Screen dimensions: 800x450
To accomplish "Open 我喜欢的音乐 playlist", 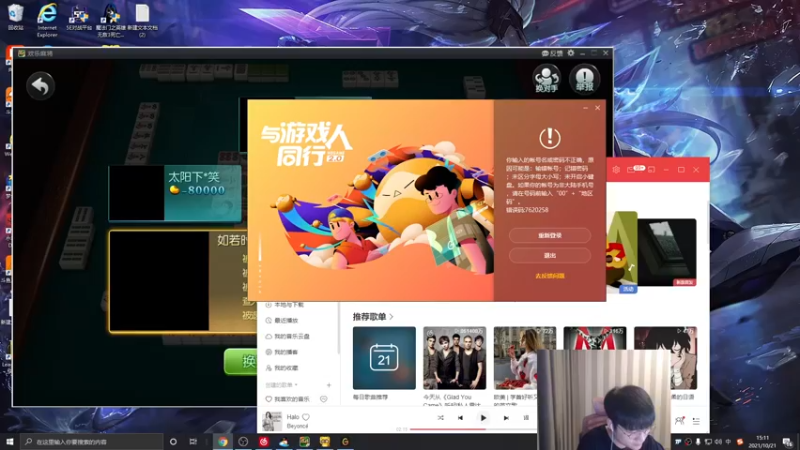I will (x=287, y=399).
